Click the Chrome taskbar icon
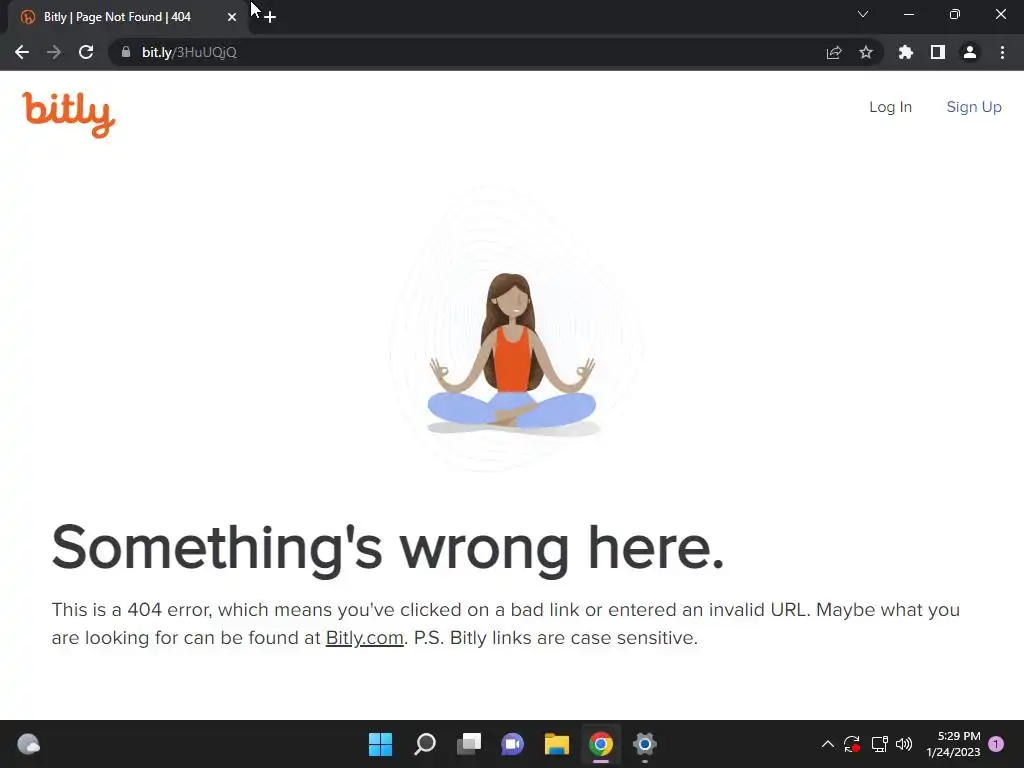The height and width of the screenshot is (768, 1024). (x=601, y=744)
